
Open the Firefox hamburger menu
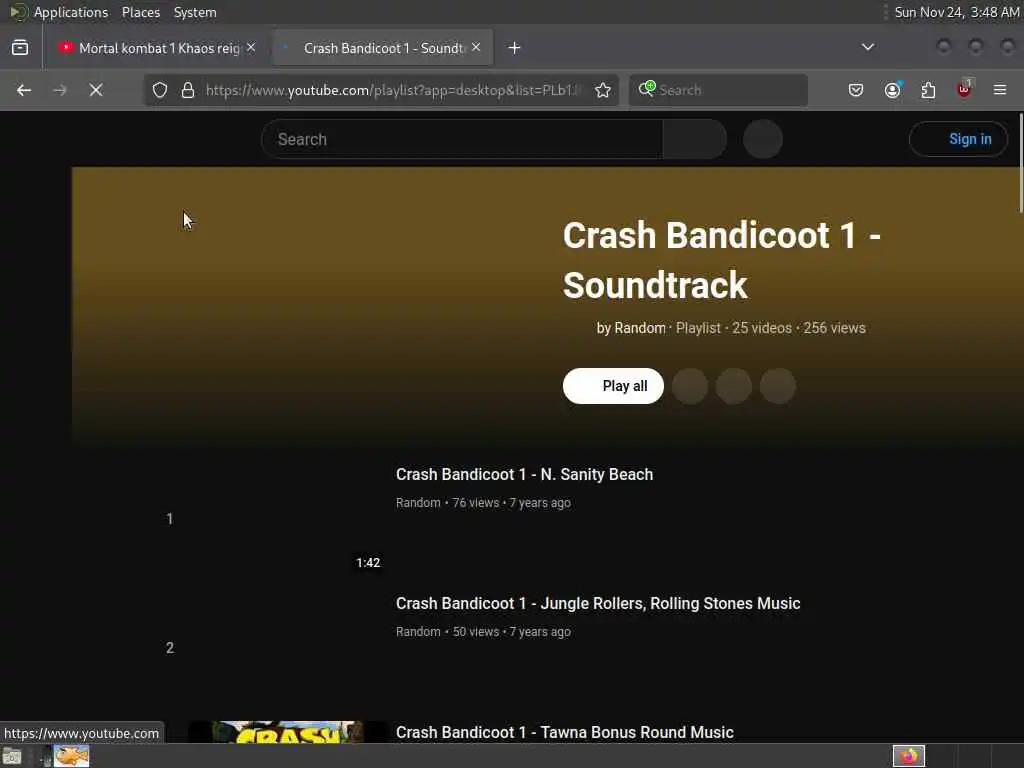tap(1000, 90)
